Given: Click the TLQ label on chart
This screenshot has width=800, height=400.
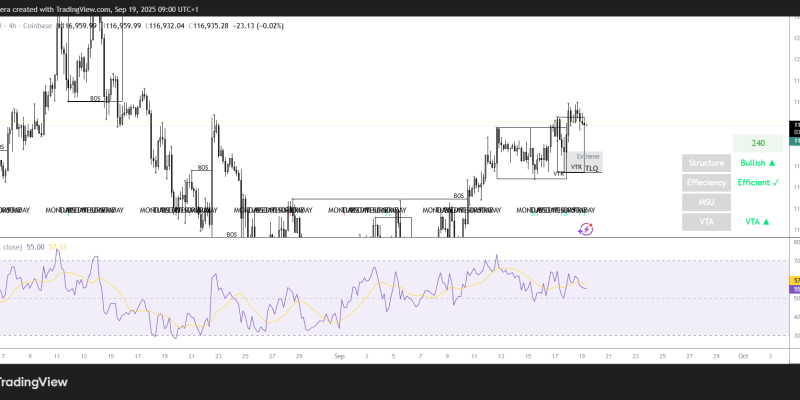Looking at the screenshot, I should 591,168.
